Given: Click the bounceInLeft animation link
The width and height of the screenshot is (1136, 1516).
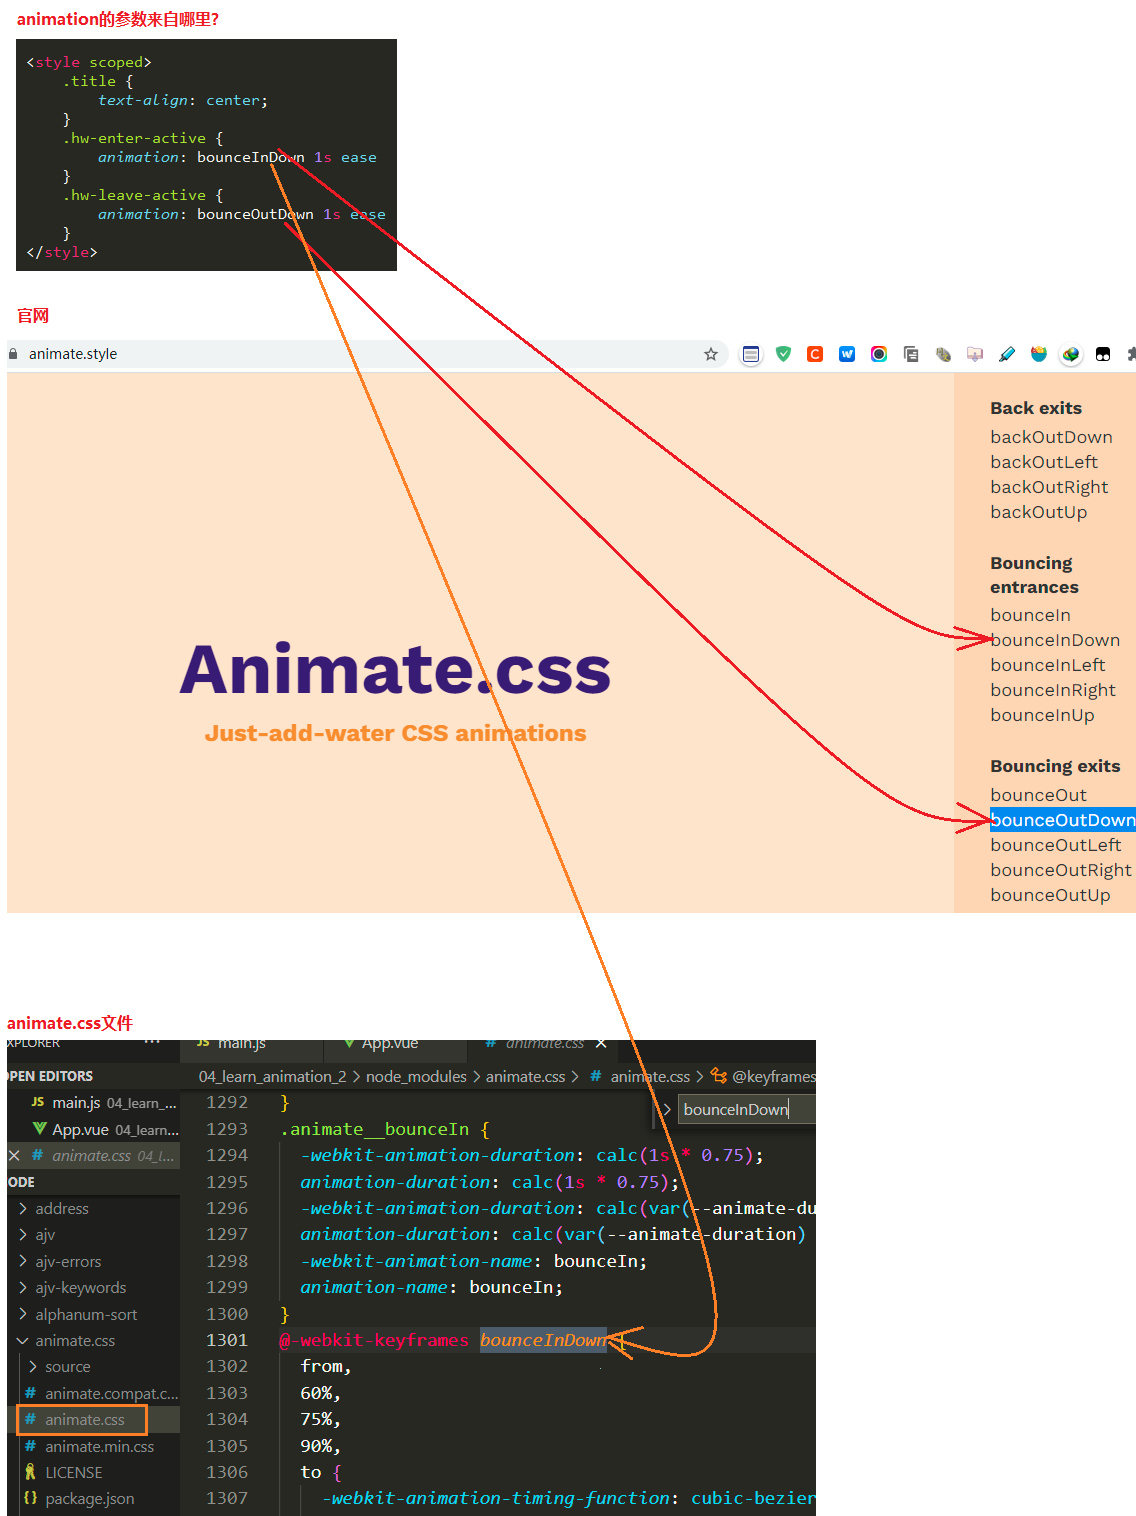Looking at the screenshot, I should click(x=1048, y=665).
